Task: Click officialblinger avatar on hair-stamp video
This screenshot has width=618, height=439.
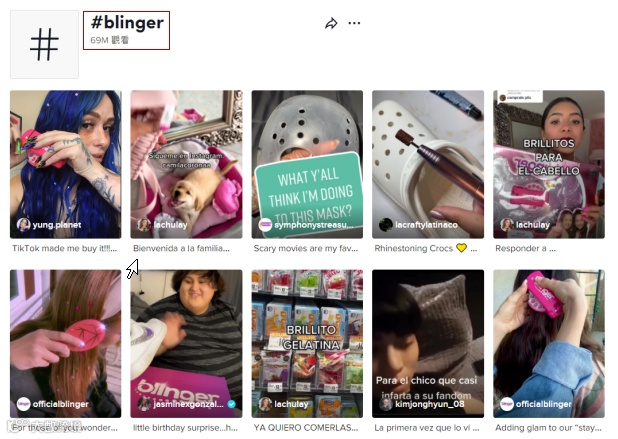Action: point(23,404)
